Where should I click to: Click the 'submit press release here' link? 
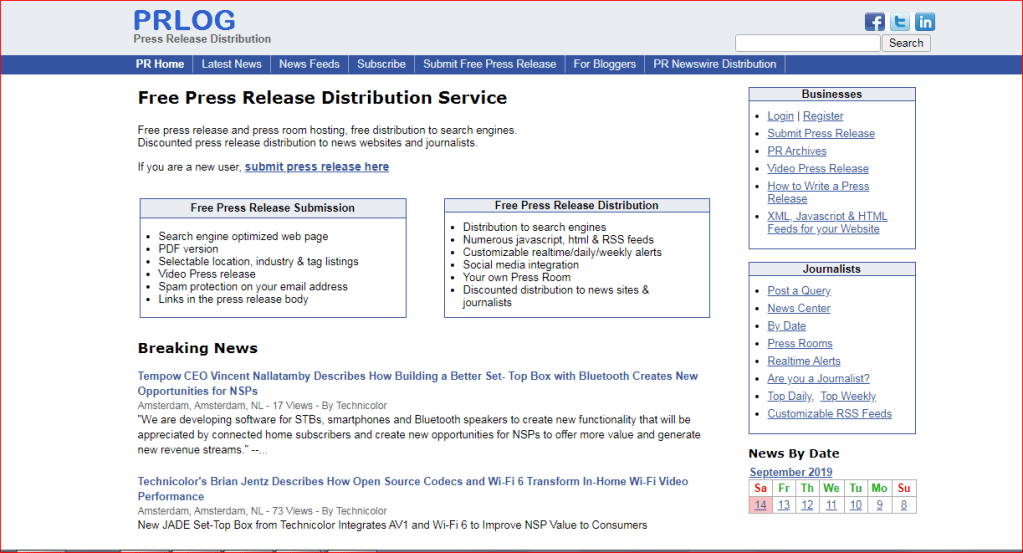tap(317, 167)
